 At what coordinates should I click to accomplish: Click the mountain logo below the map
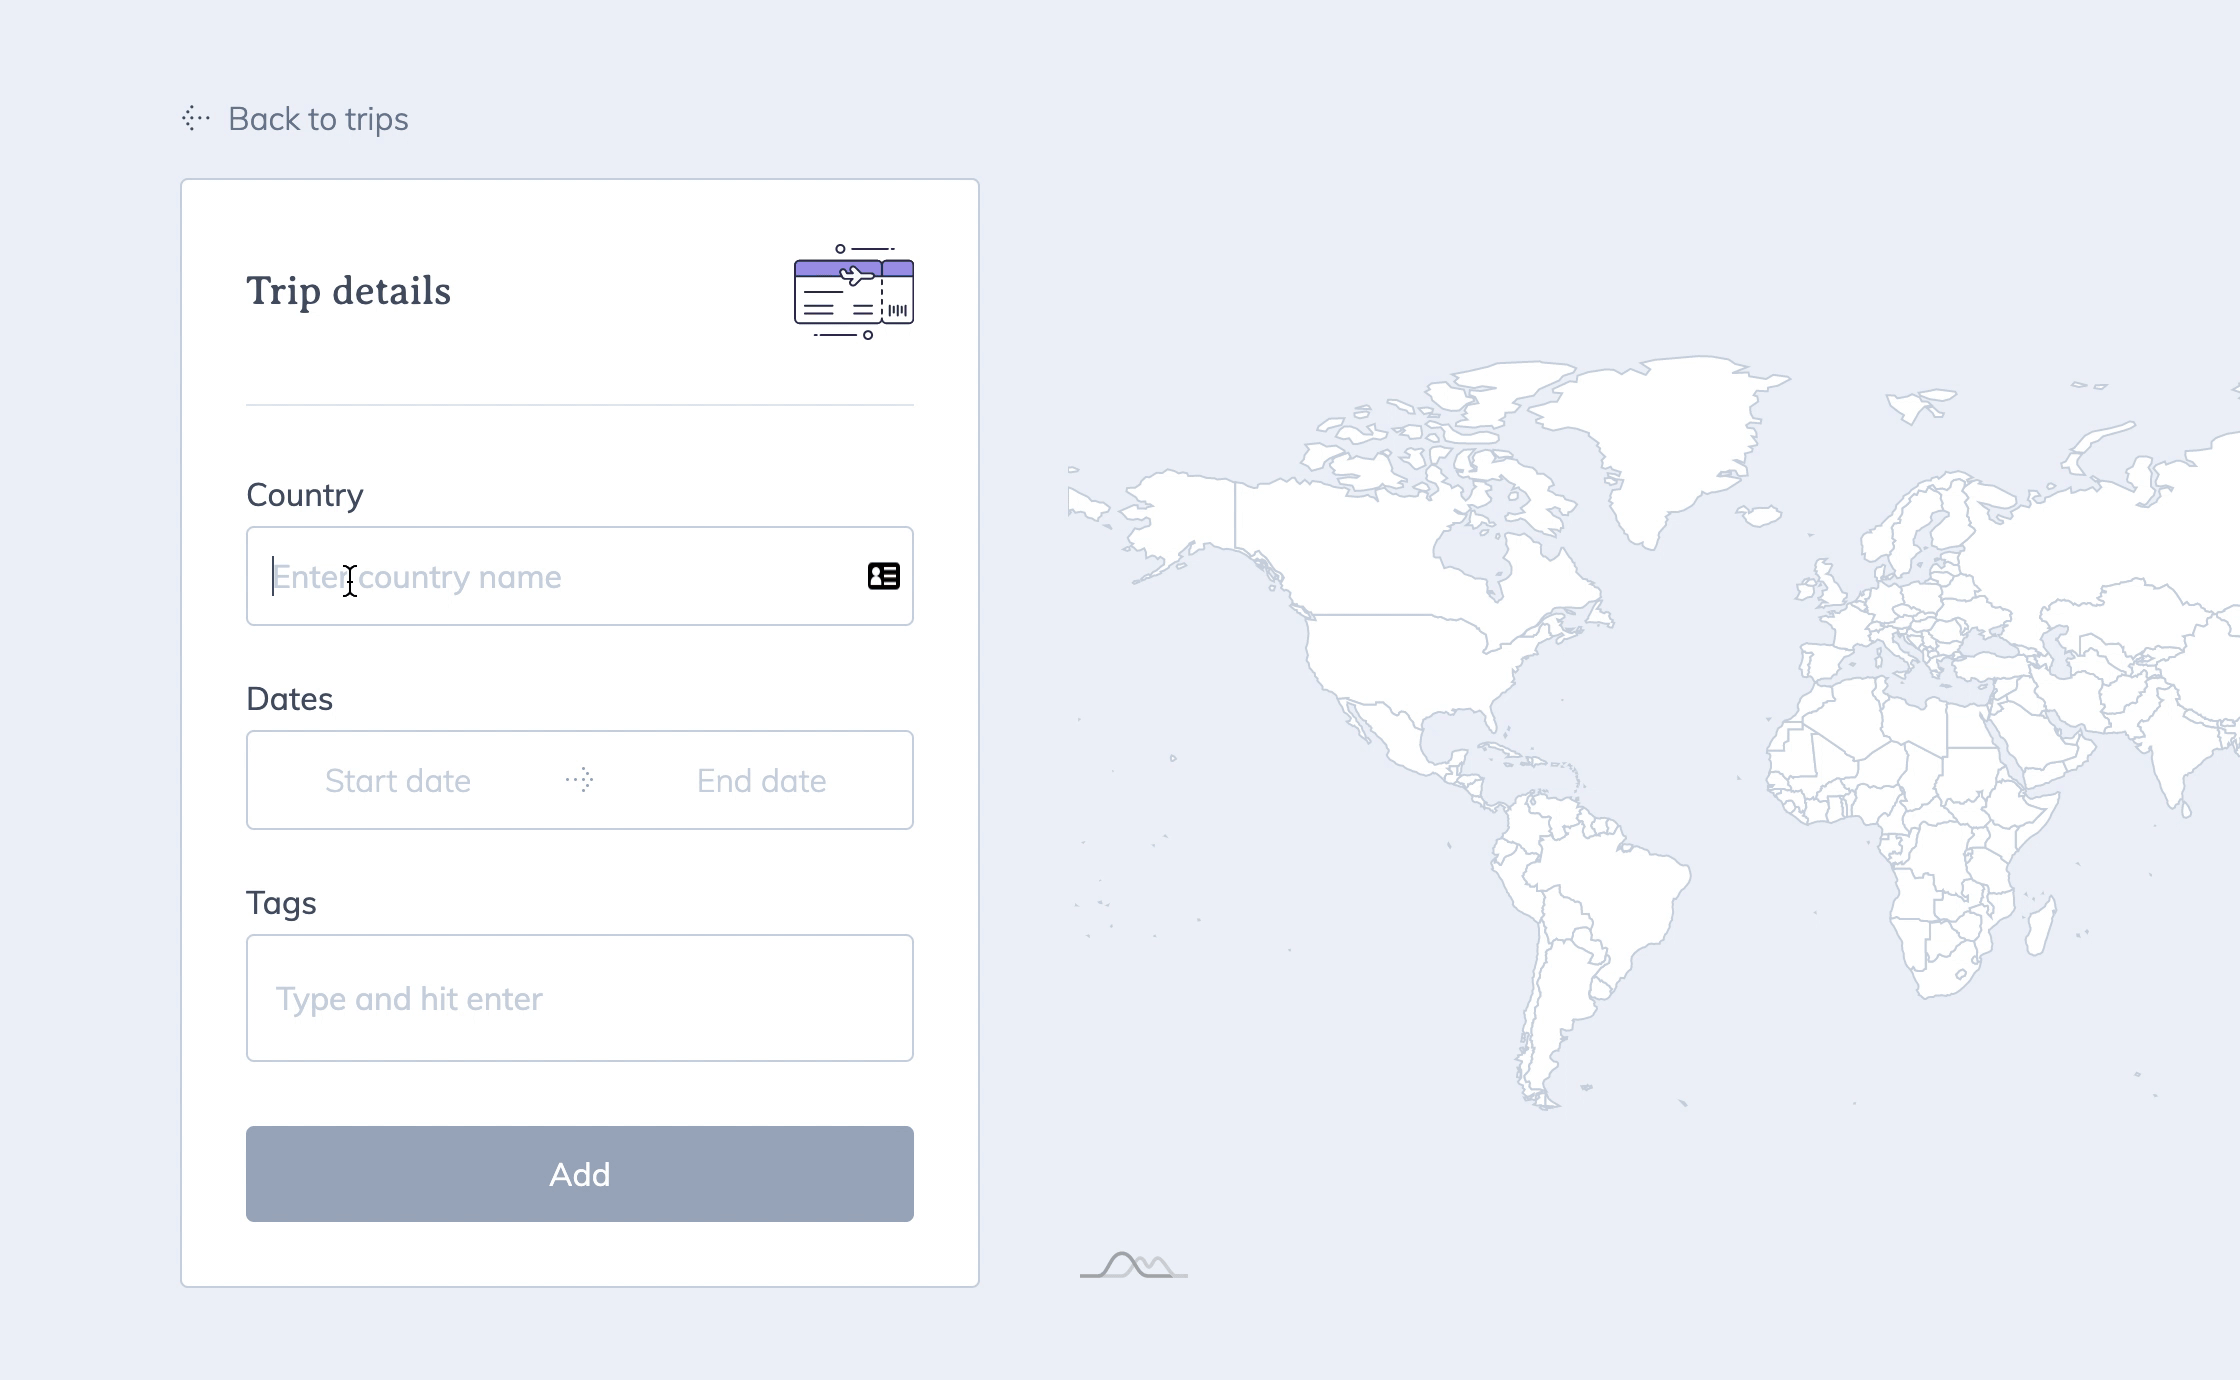coord(1134,1266)
